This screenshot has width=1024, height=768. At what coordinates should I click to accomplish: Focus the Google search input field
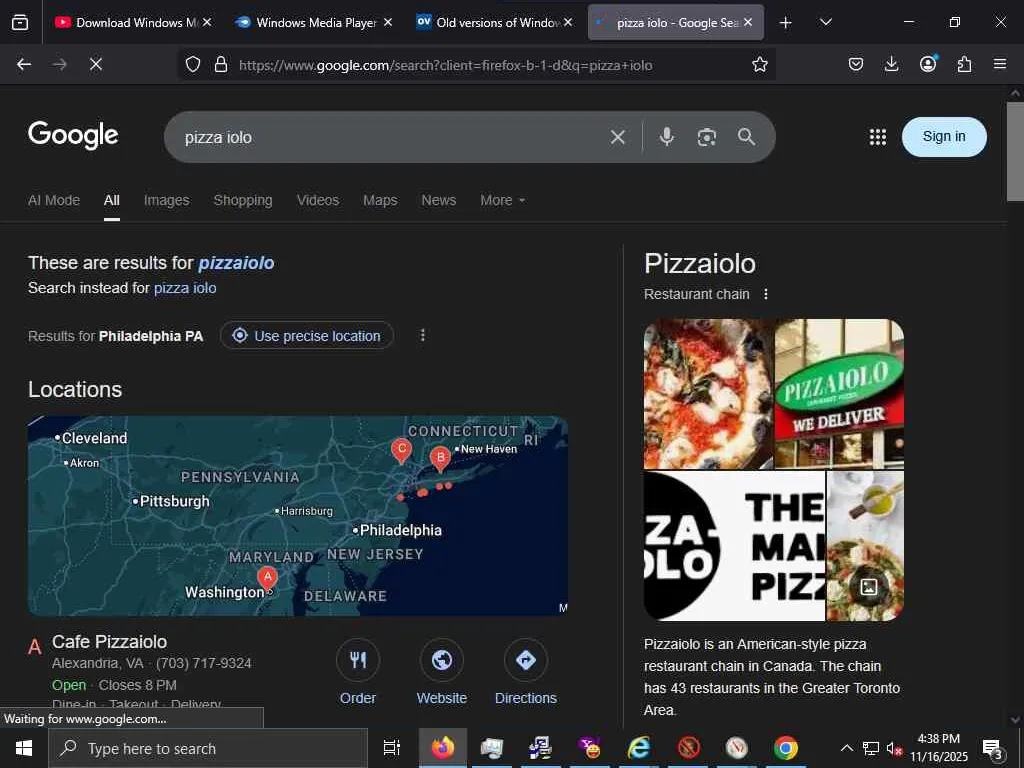(x=392, y=137)
